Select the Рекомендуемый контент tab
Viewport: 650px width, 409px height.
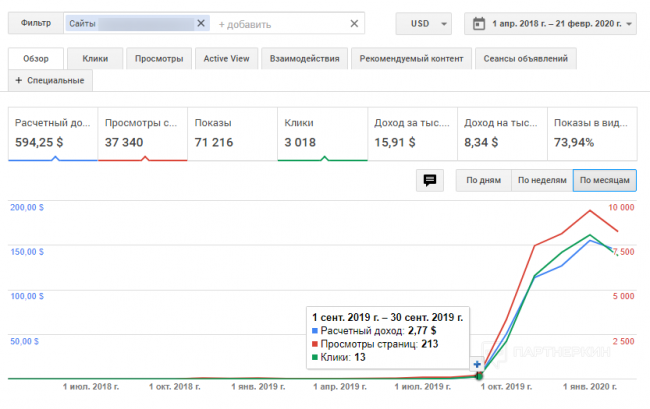(410, 59)
